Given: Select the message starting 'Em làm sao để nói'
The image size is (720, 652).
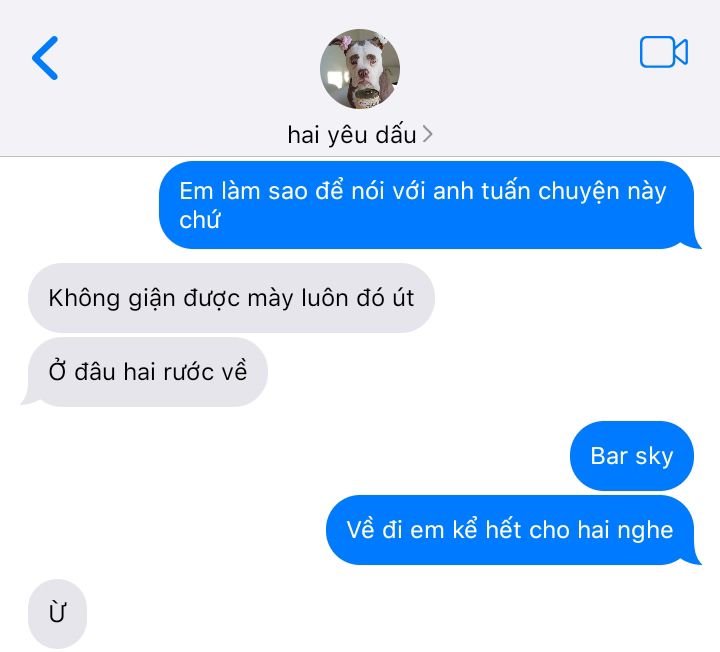Looking at the screenshot, I should click(x=427, y=205).
